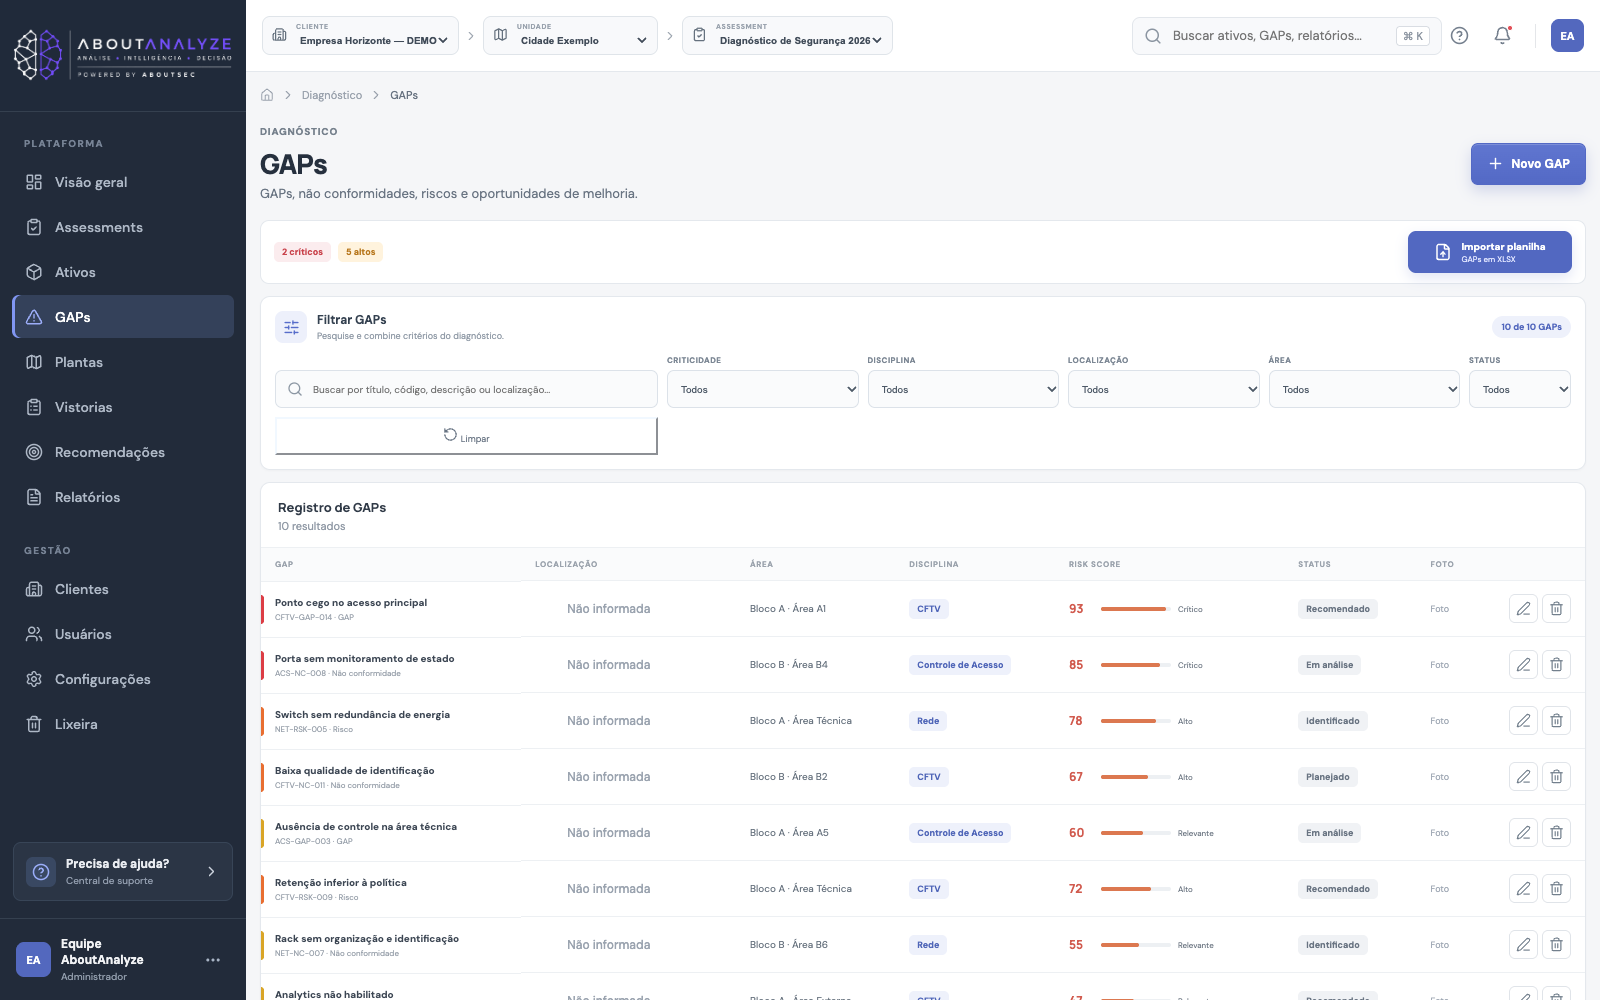Delete the Switch sem redundância de energia GAP

click(x=1557, y=721)
